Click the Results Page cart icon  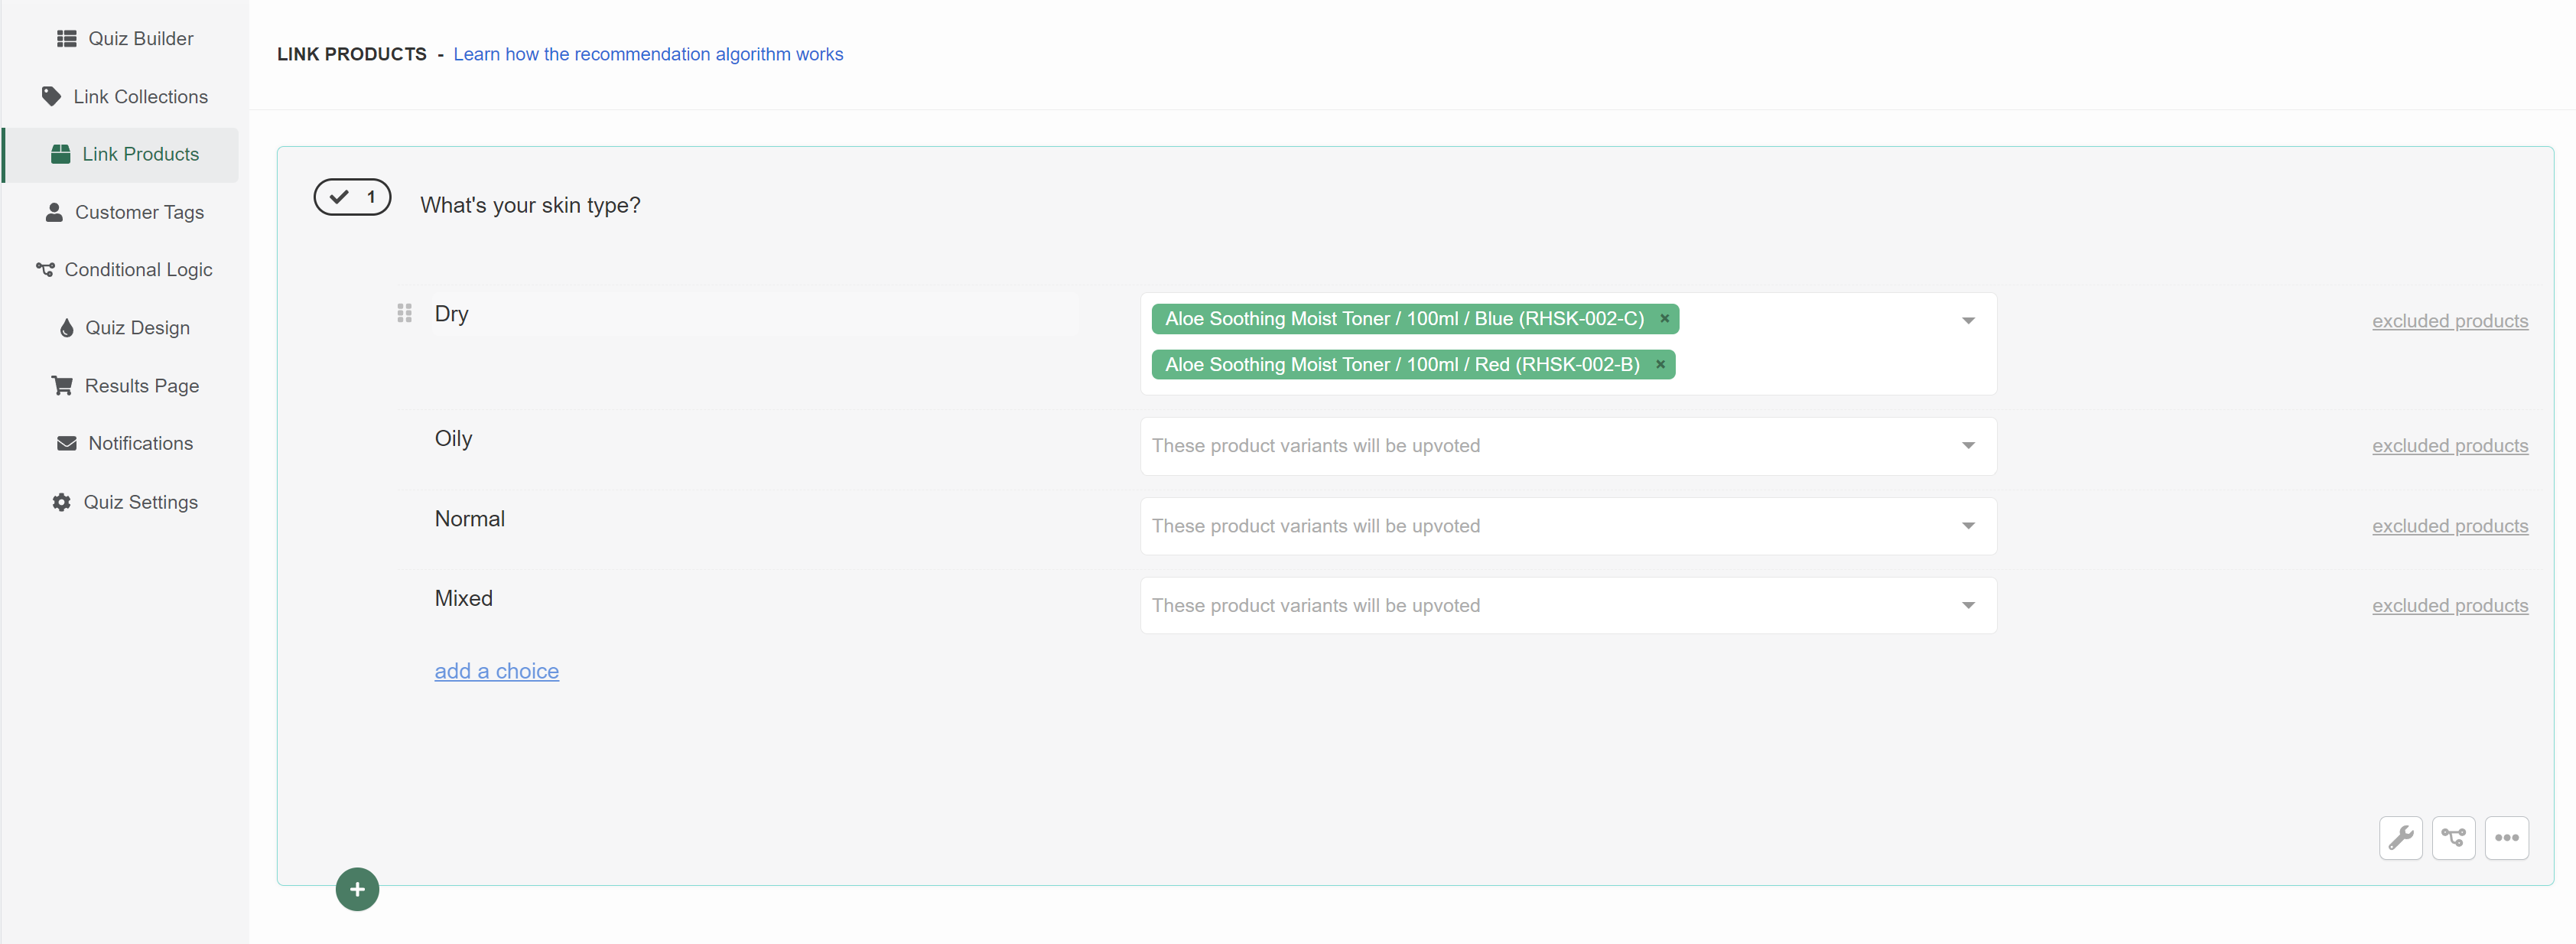coord(62,385)
